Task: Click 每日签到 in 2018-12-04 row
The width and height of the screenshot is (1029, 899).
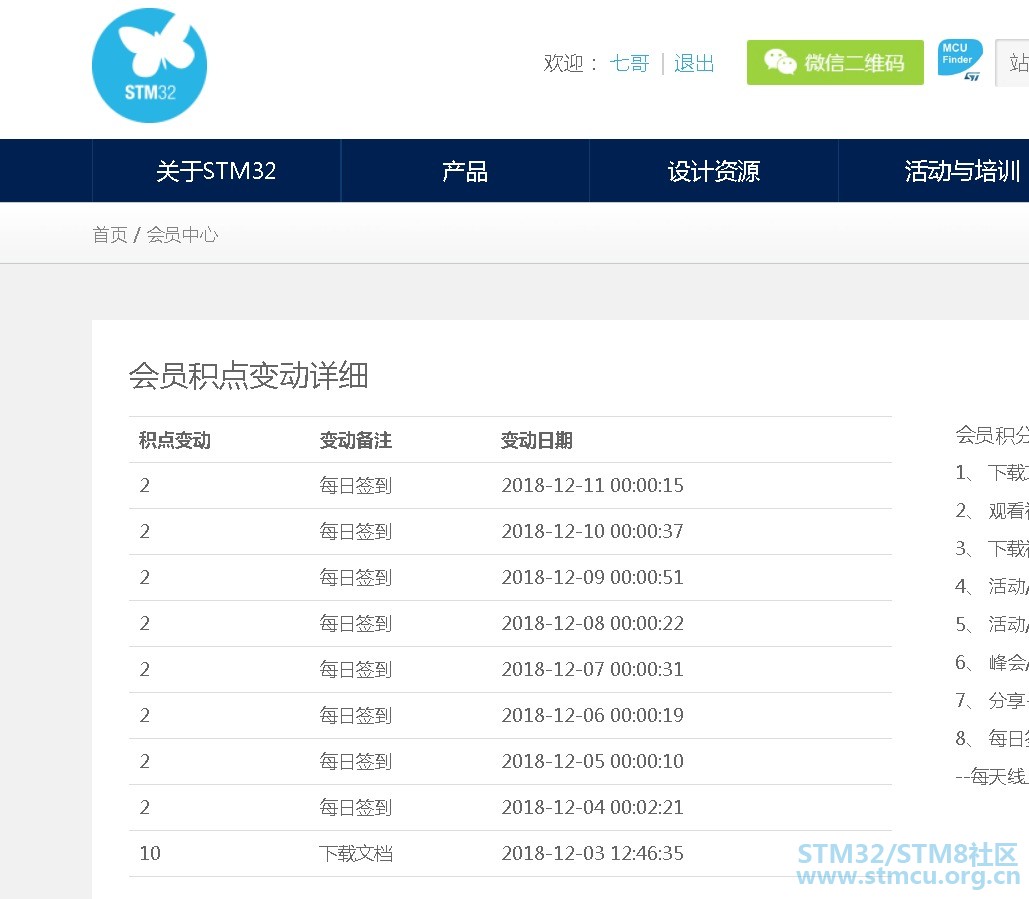Action: [x=356, y=807]
